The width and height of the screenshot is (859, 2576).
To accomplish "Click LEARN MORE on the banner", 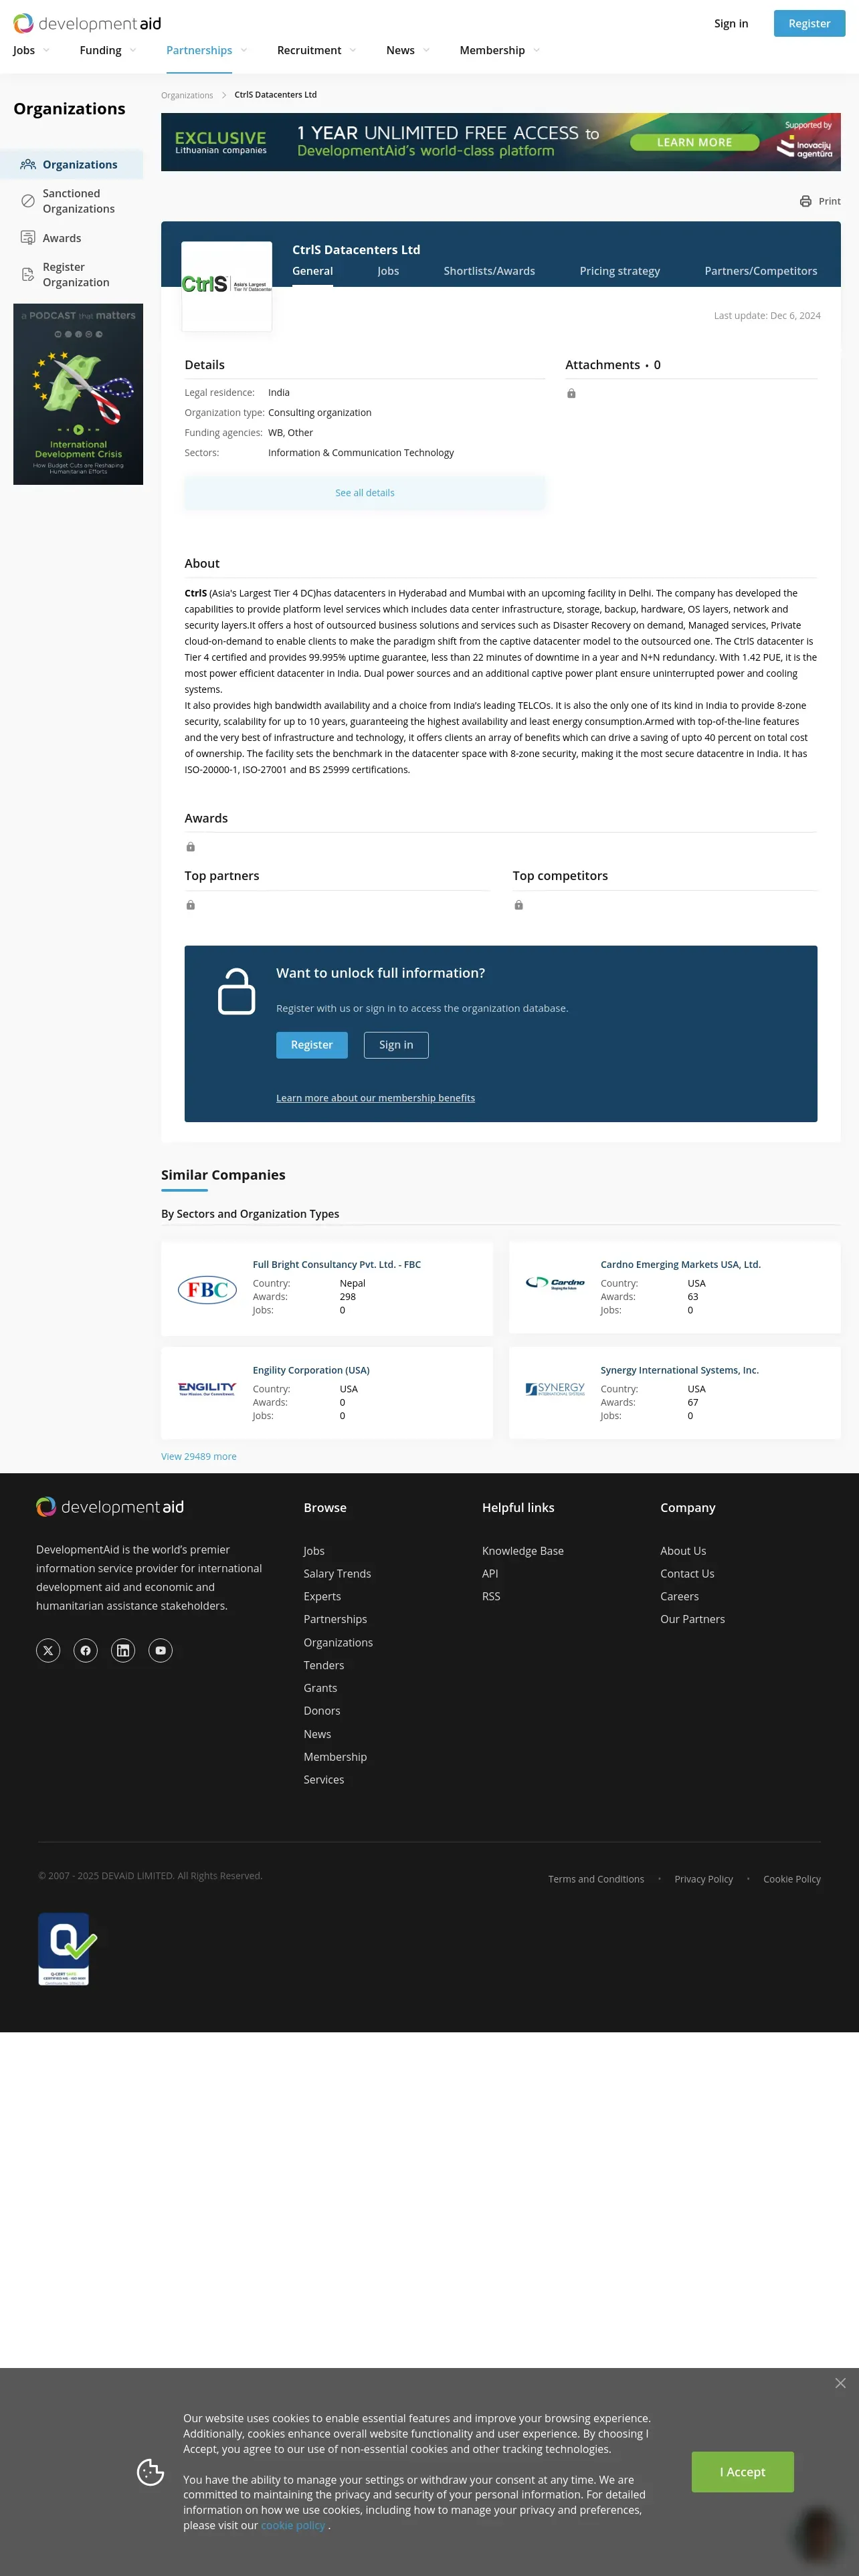I will point(694,143).
